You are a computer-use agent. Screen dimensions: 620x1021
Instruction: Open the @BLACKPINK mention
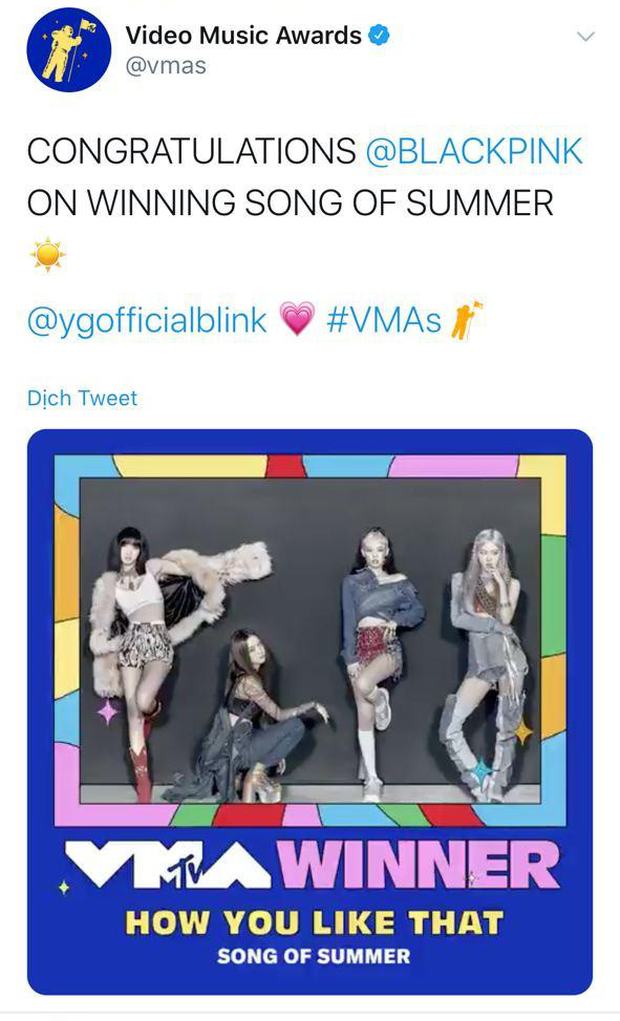(474, 152)
